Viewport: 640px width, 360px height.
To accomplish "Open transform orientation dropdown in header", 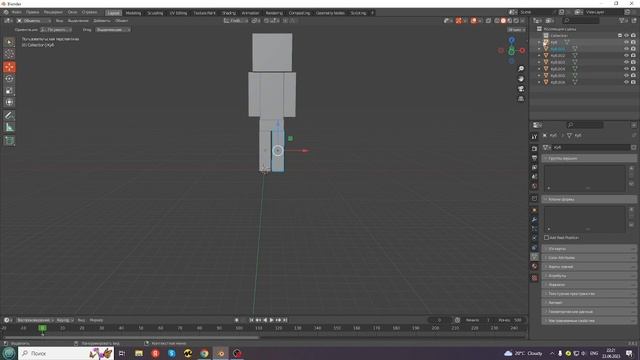I will click(236, 20).
